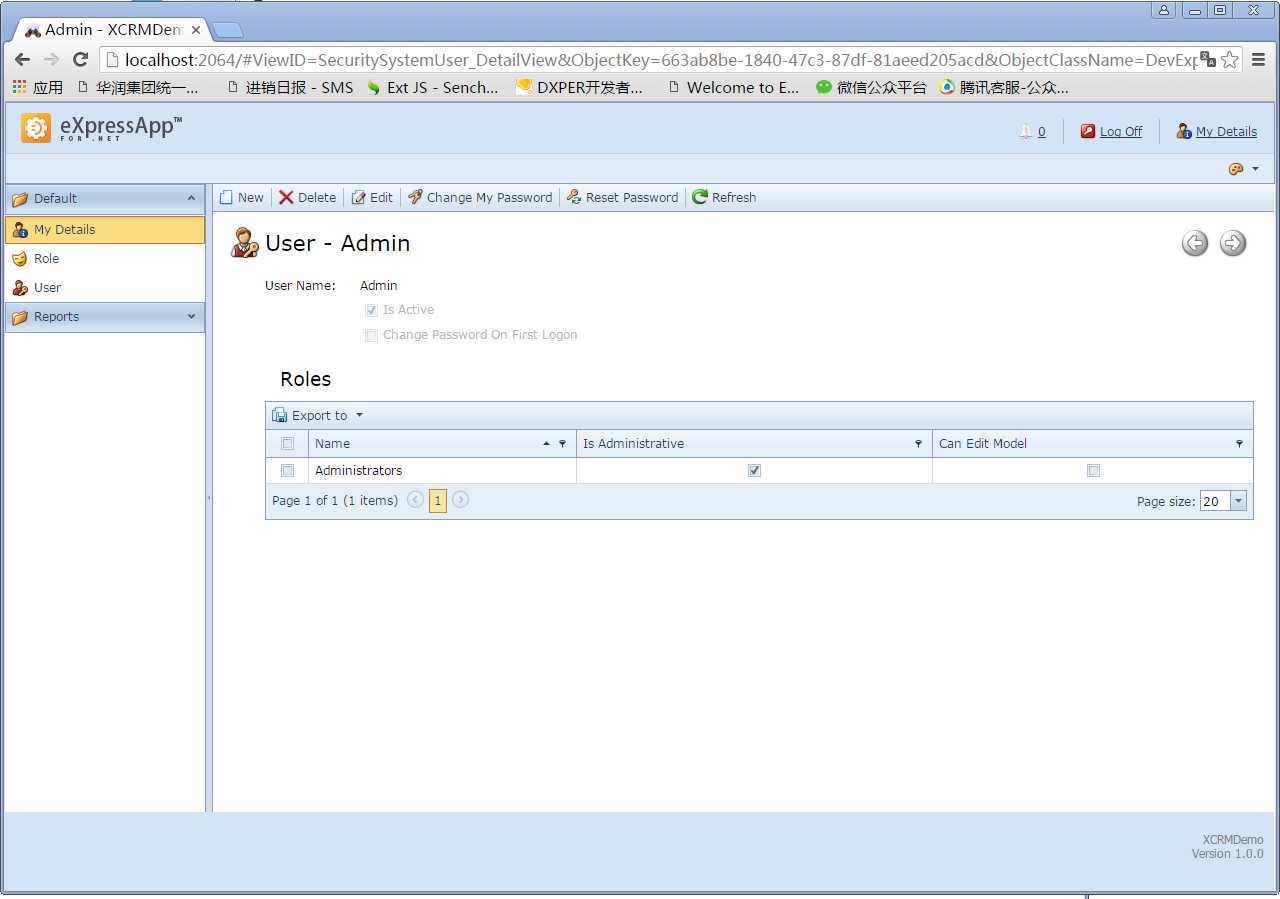Click the Log Off link
1280x899 pixels.
point(1120,131)
